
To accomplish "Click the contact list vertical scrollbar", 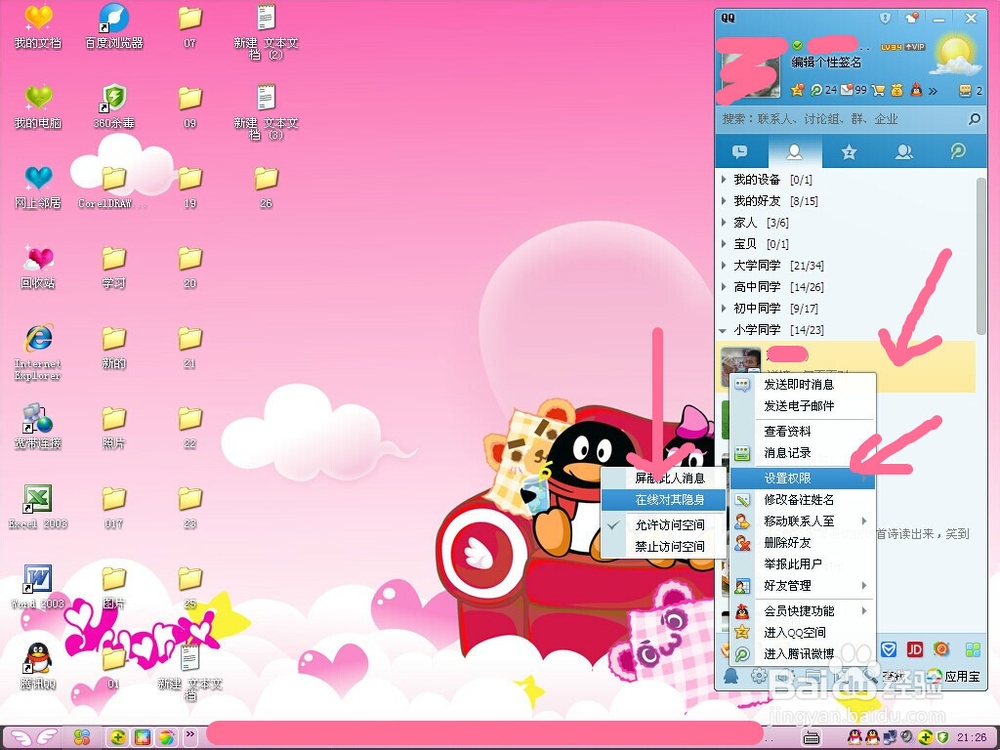I will (981, 255).
